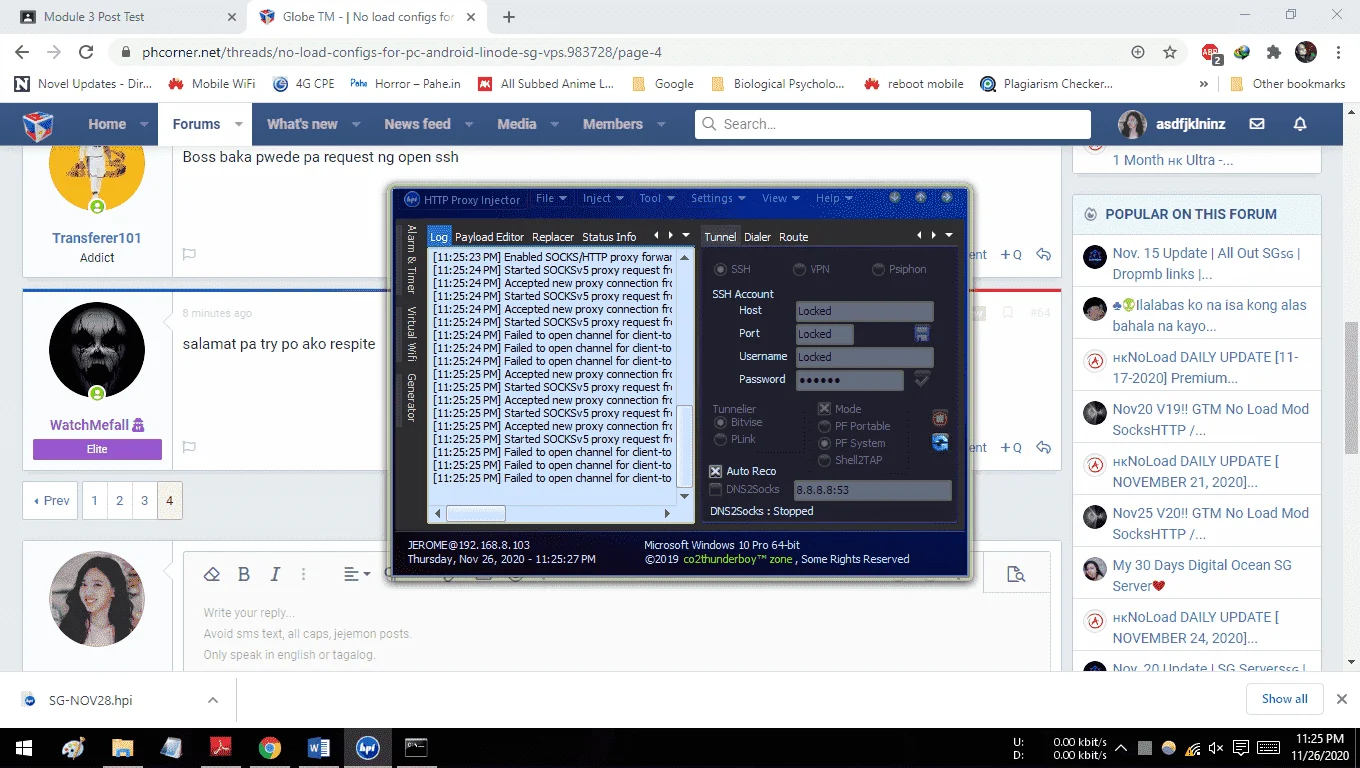Open the Transferer101 profile link
Image resolution: width=1360 pixels, height=768 pixels.
(97, 238)
